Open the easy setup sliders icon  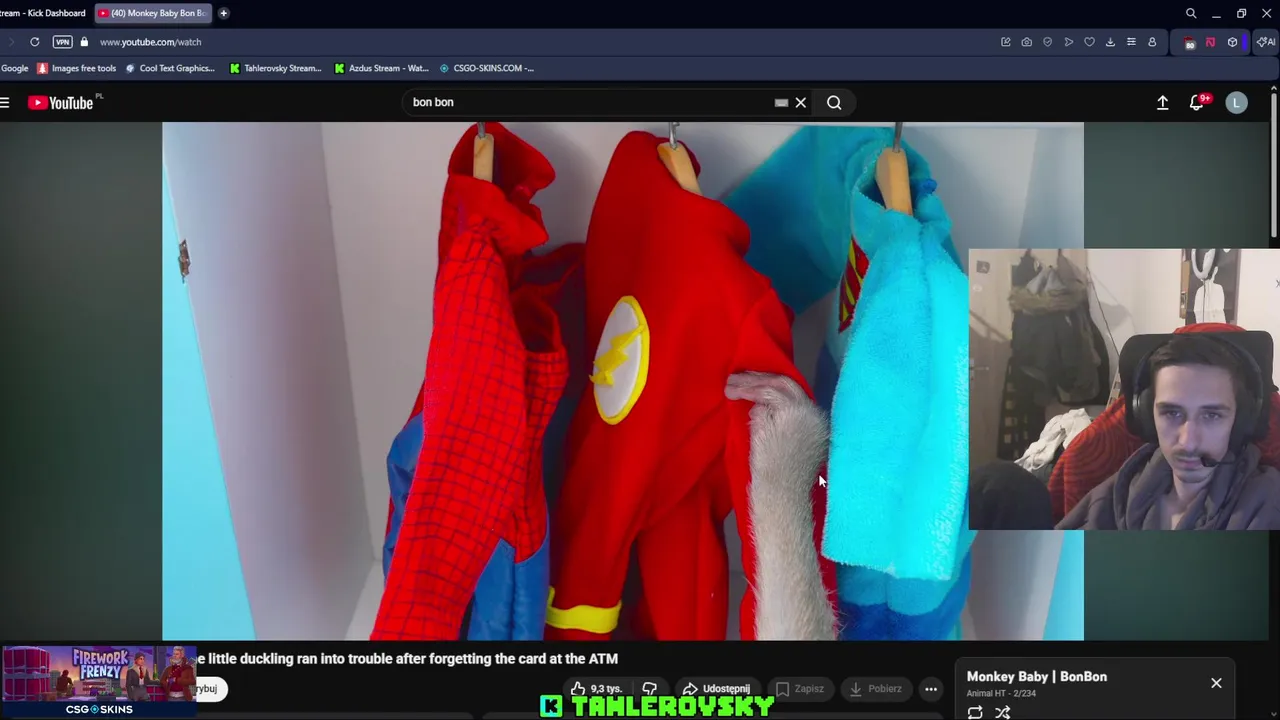(x=1131, y=42)
